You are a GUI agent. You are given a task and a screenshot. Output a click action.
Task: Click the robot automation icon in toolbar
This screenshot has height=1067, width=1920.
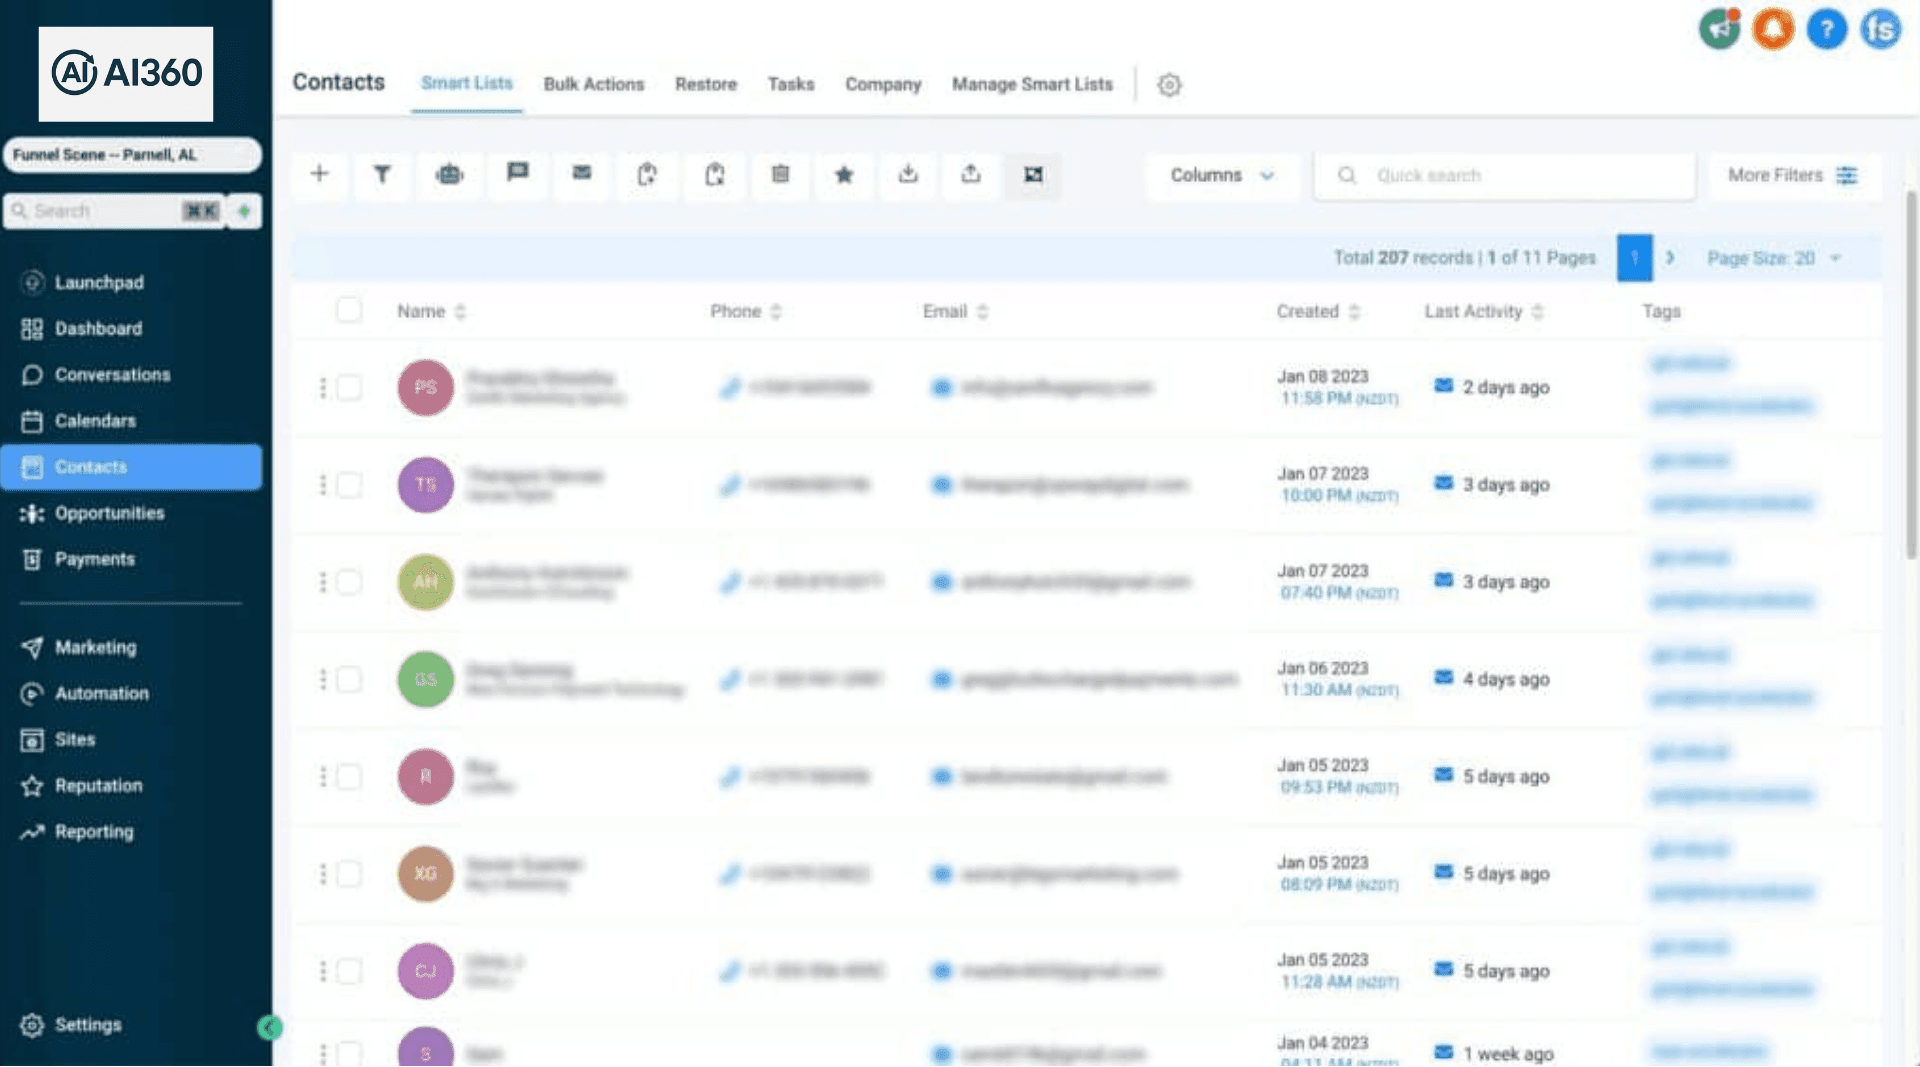pos(449,175)
